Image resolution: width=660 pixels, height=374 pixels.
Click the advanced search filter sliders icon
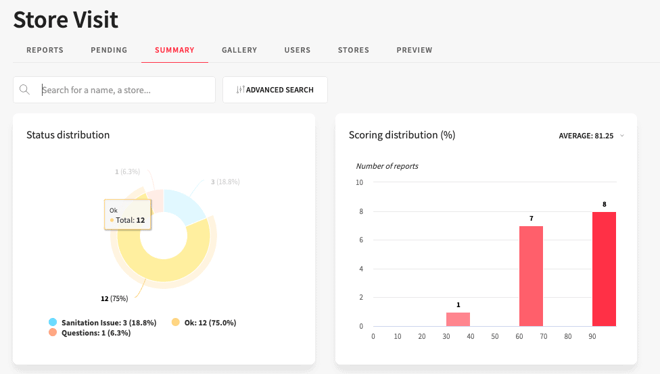[240, 90]
